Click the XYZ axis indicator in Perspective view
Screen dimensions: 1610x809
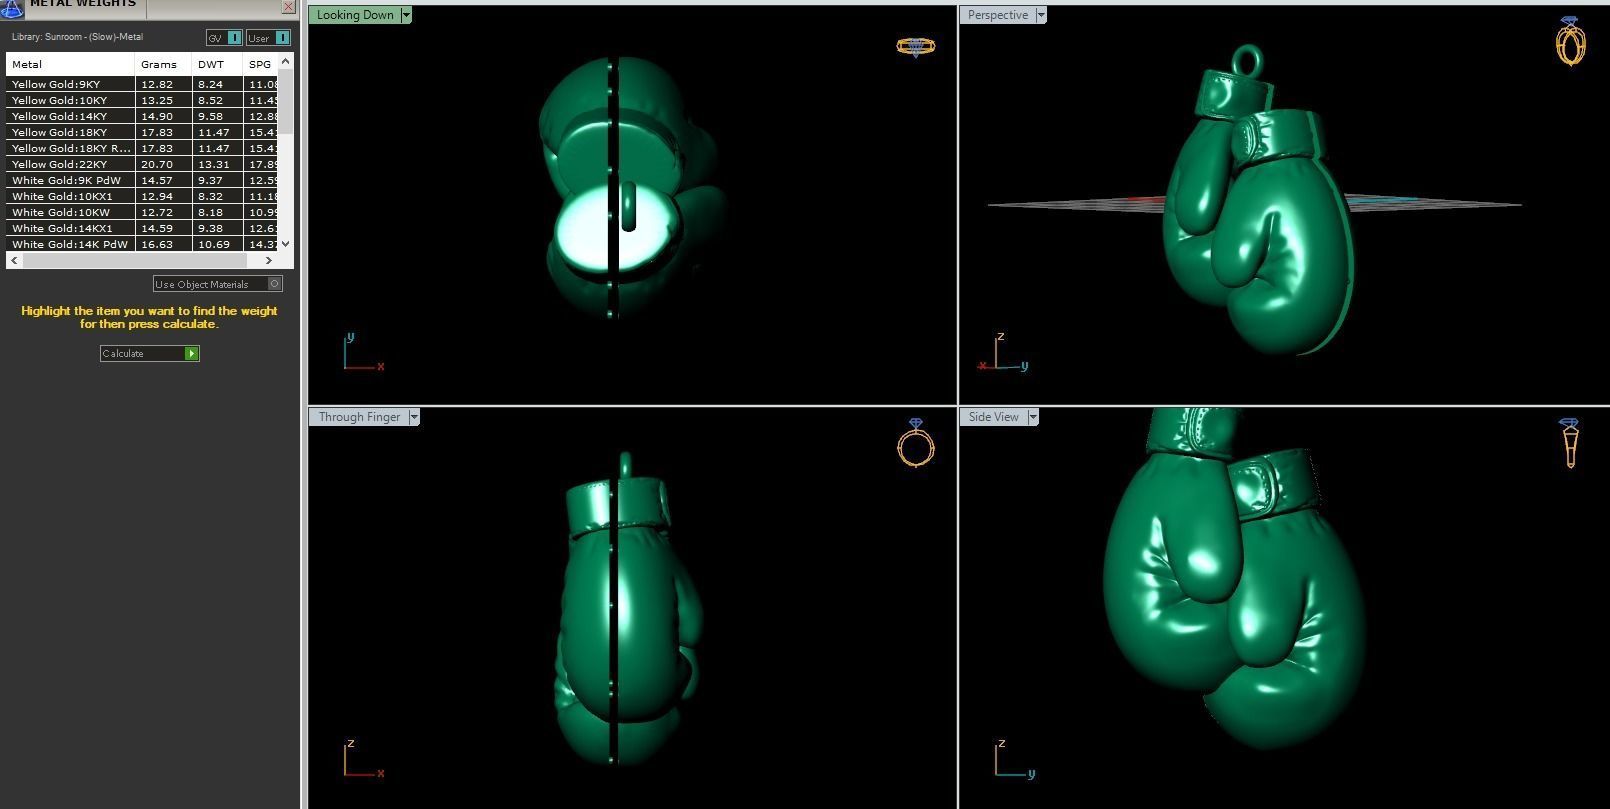coord(1003,352)
